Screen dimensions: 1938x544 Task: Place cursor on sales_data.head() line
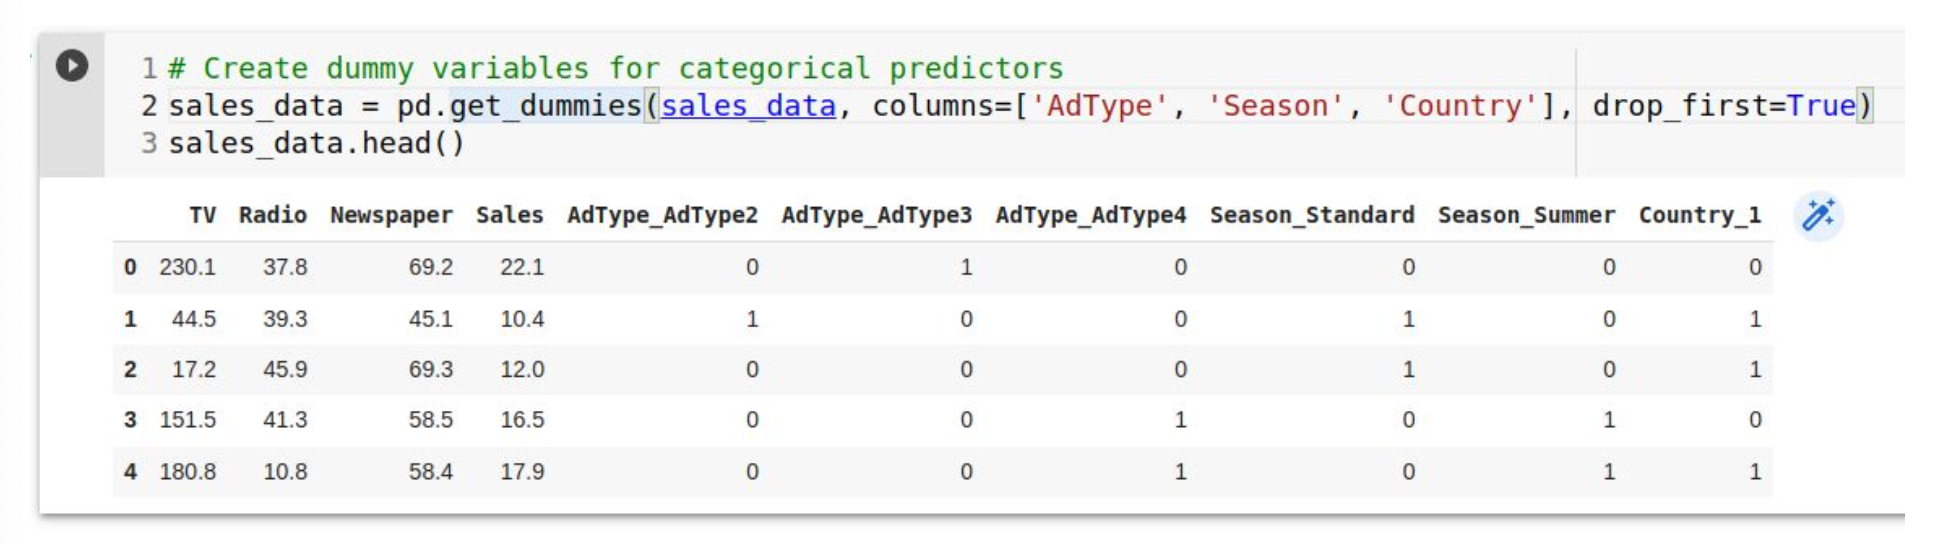[316, 143]
